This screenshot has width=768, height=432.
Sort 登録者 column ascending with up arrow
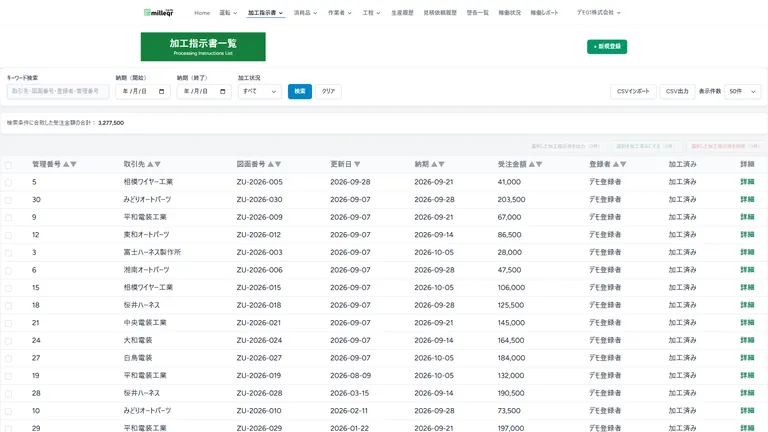(x=616, y=164)
